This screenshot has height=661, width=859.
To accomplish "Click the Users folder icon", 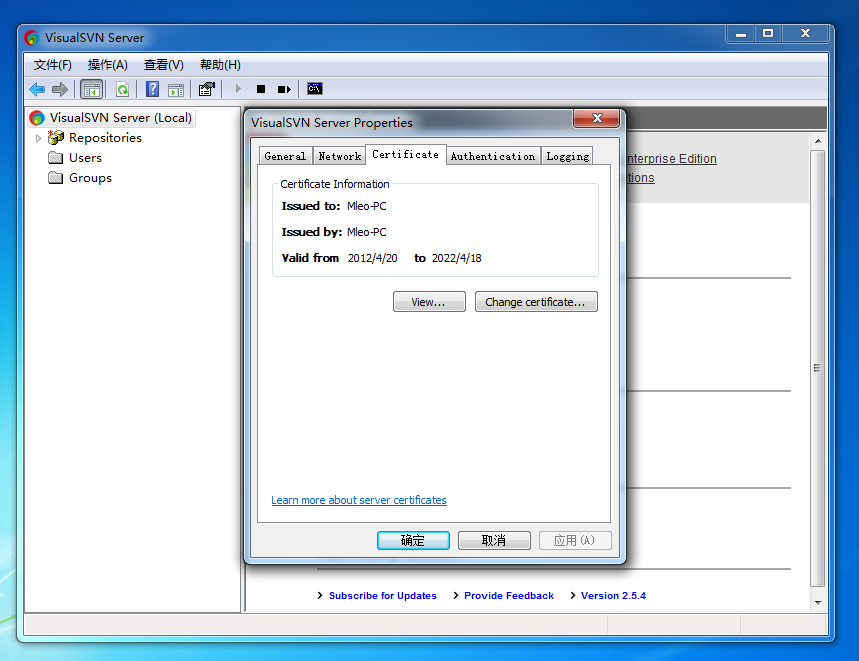I will pos(55,158).
